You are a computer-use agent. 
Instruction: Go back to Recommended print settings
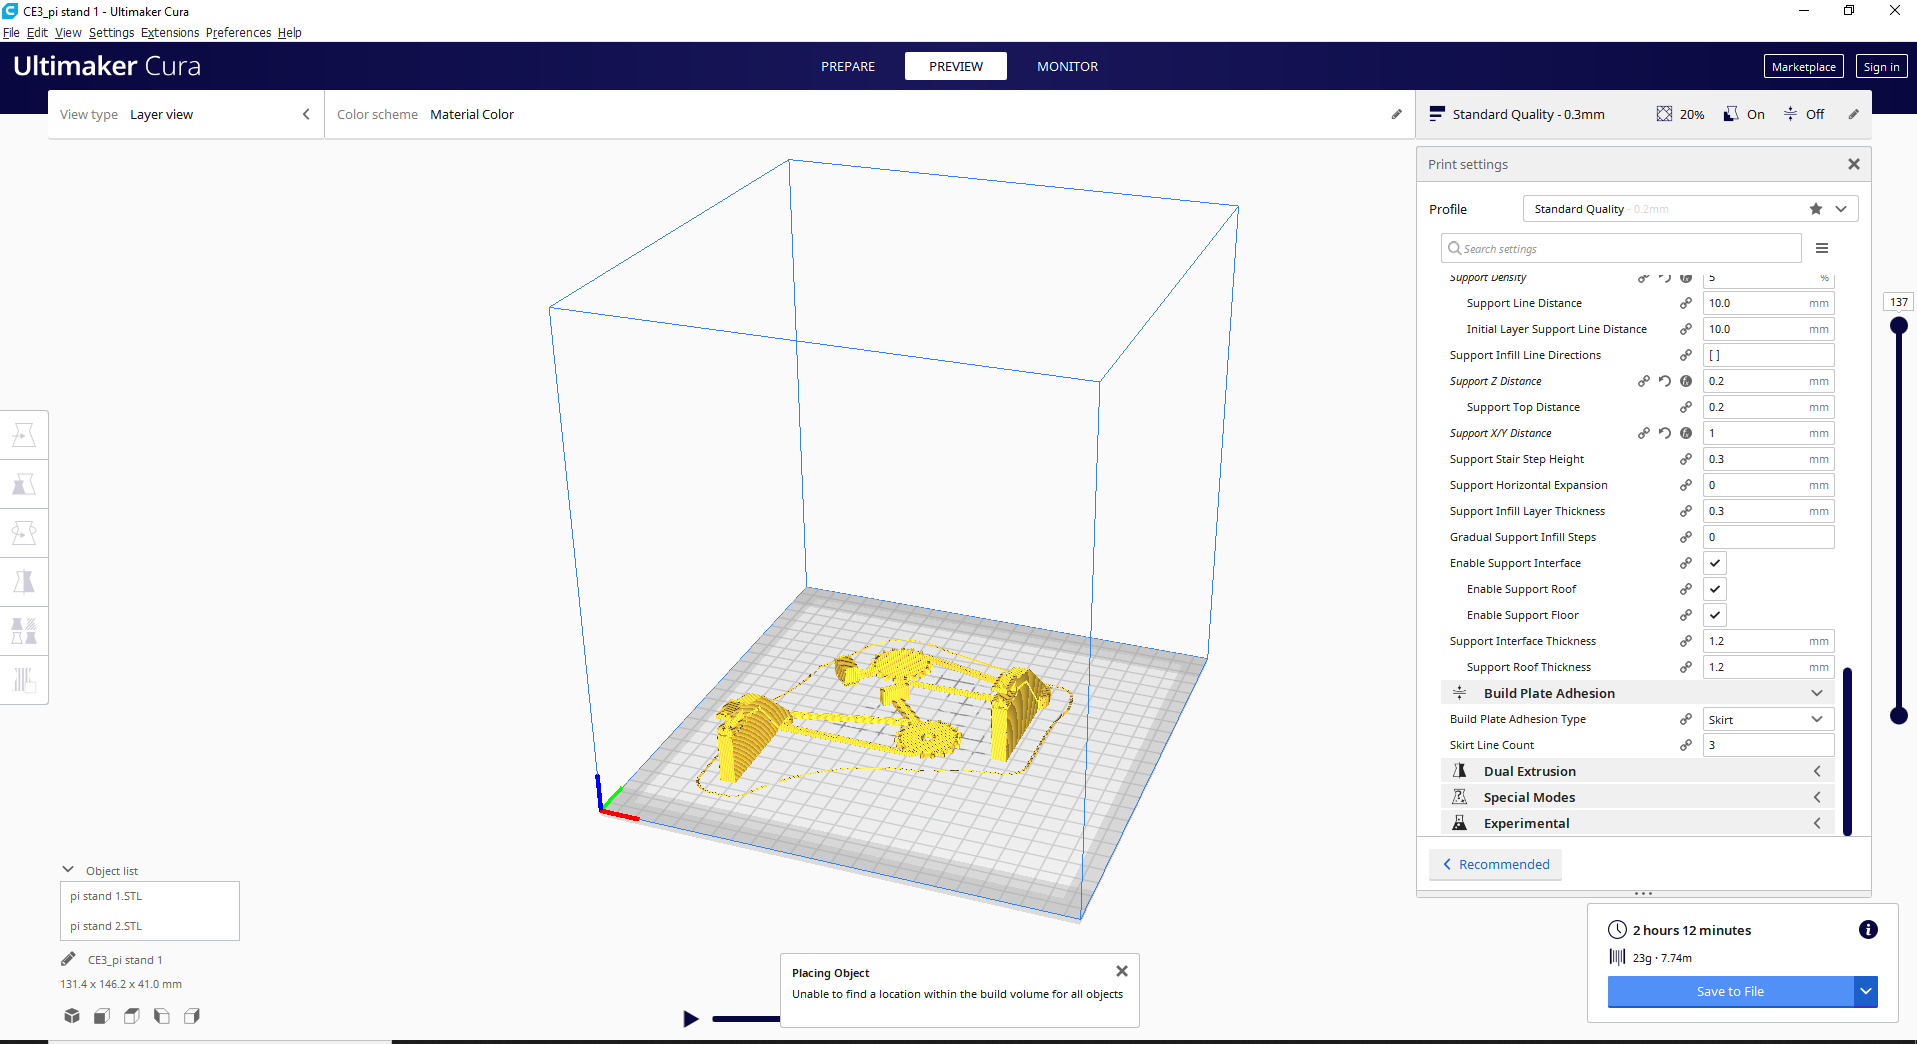point(1494,864)
